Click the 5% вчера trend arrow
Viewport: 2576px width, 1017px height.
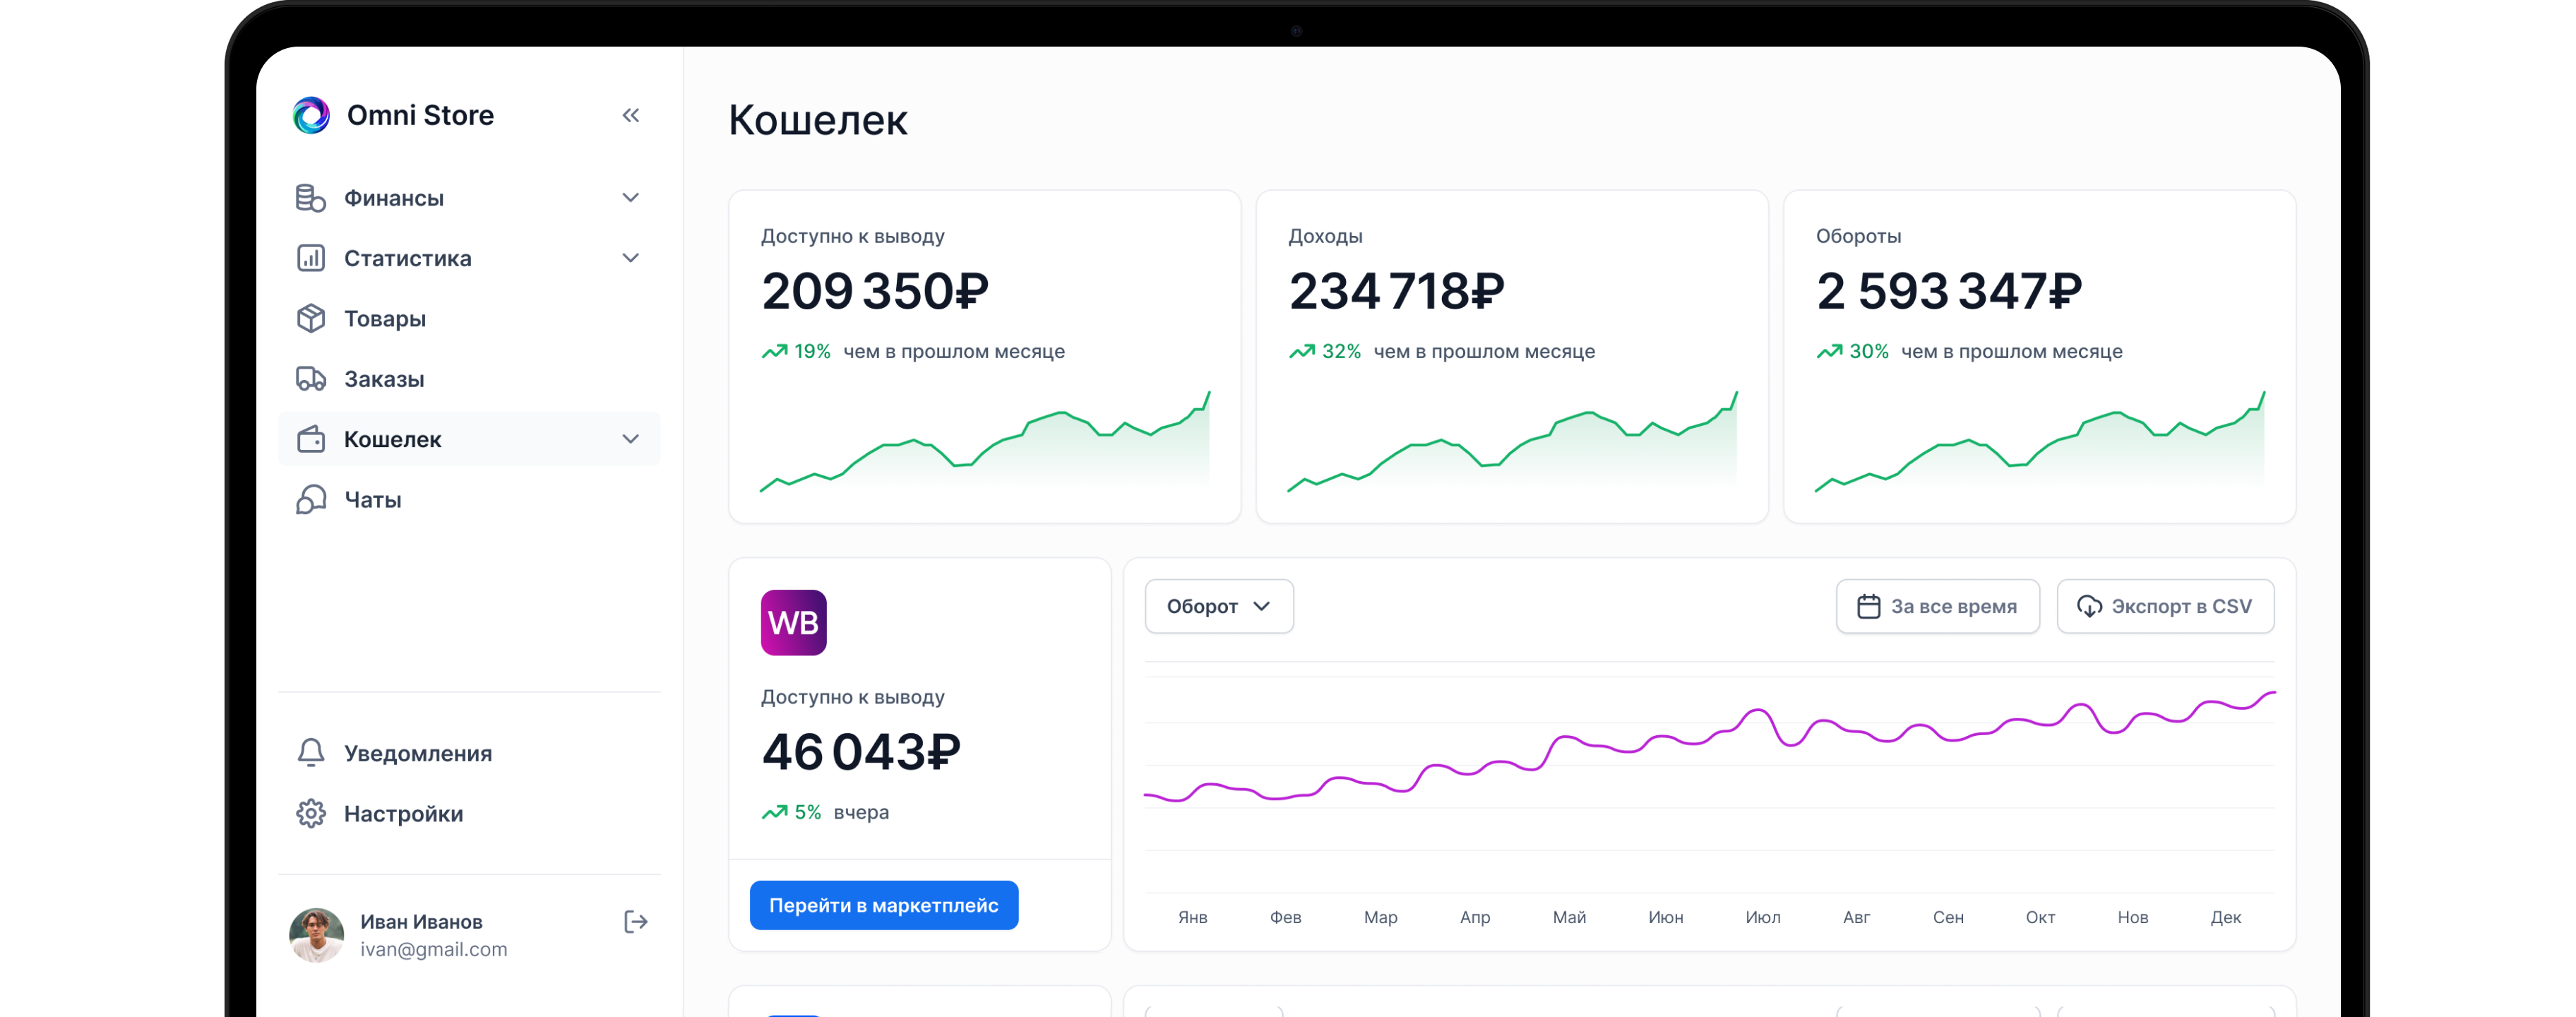[x=774, y=812]
